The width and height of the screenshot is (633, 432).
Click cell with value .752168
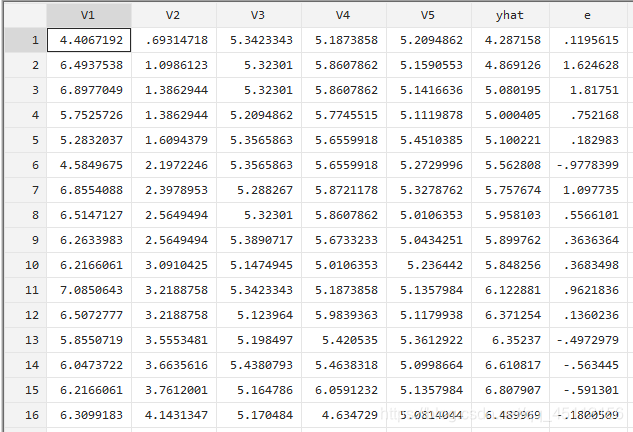pyautogui.click(x=588, y=115)
